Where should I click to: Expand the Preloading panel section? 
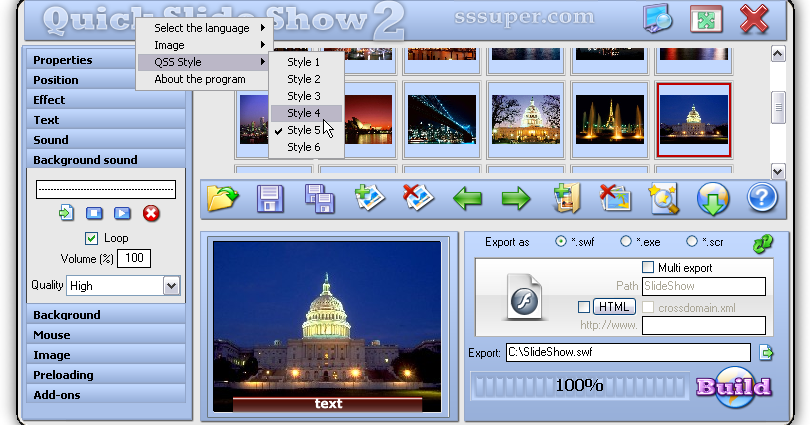pos(106,375)
